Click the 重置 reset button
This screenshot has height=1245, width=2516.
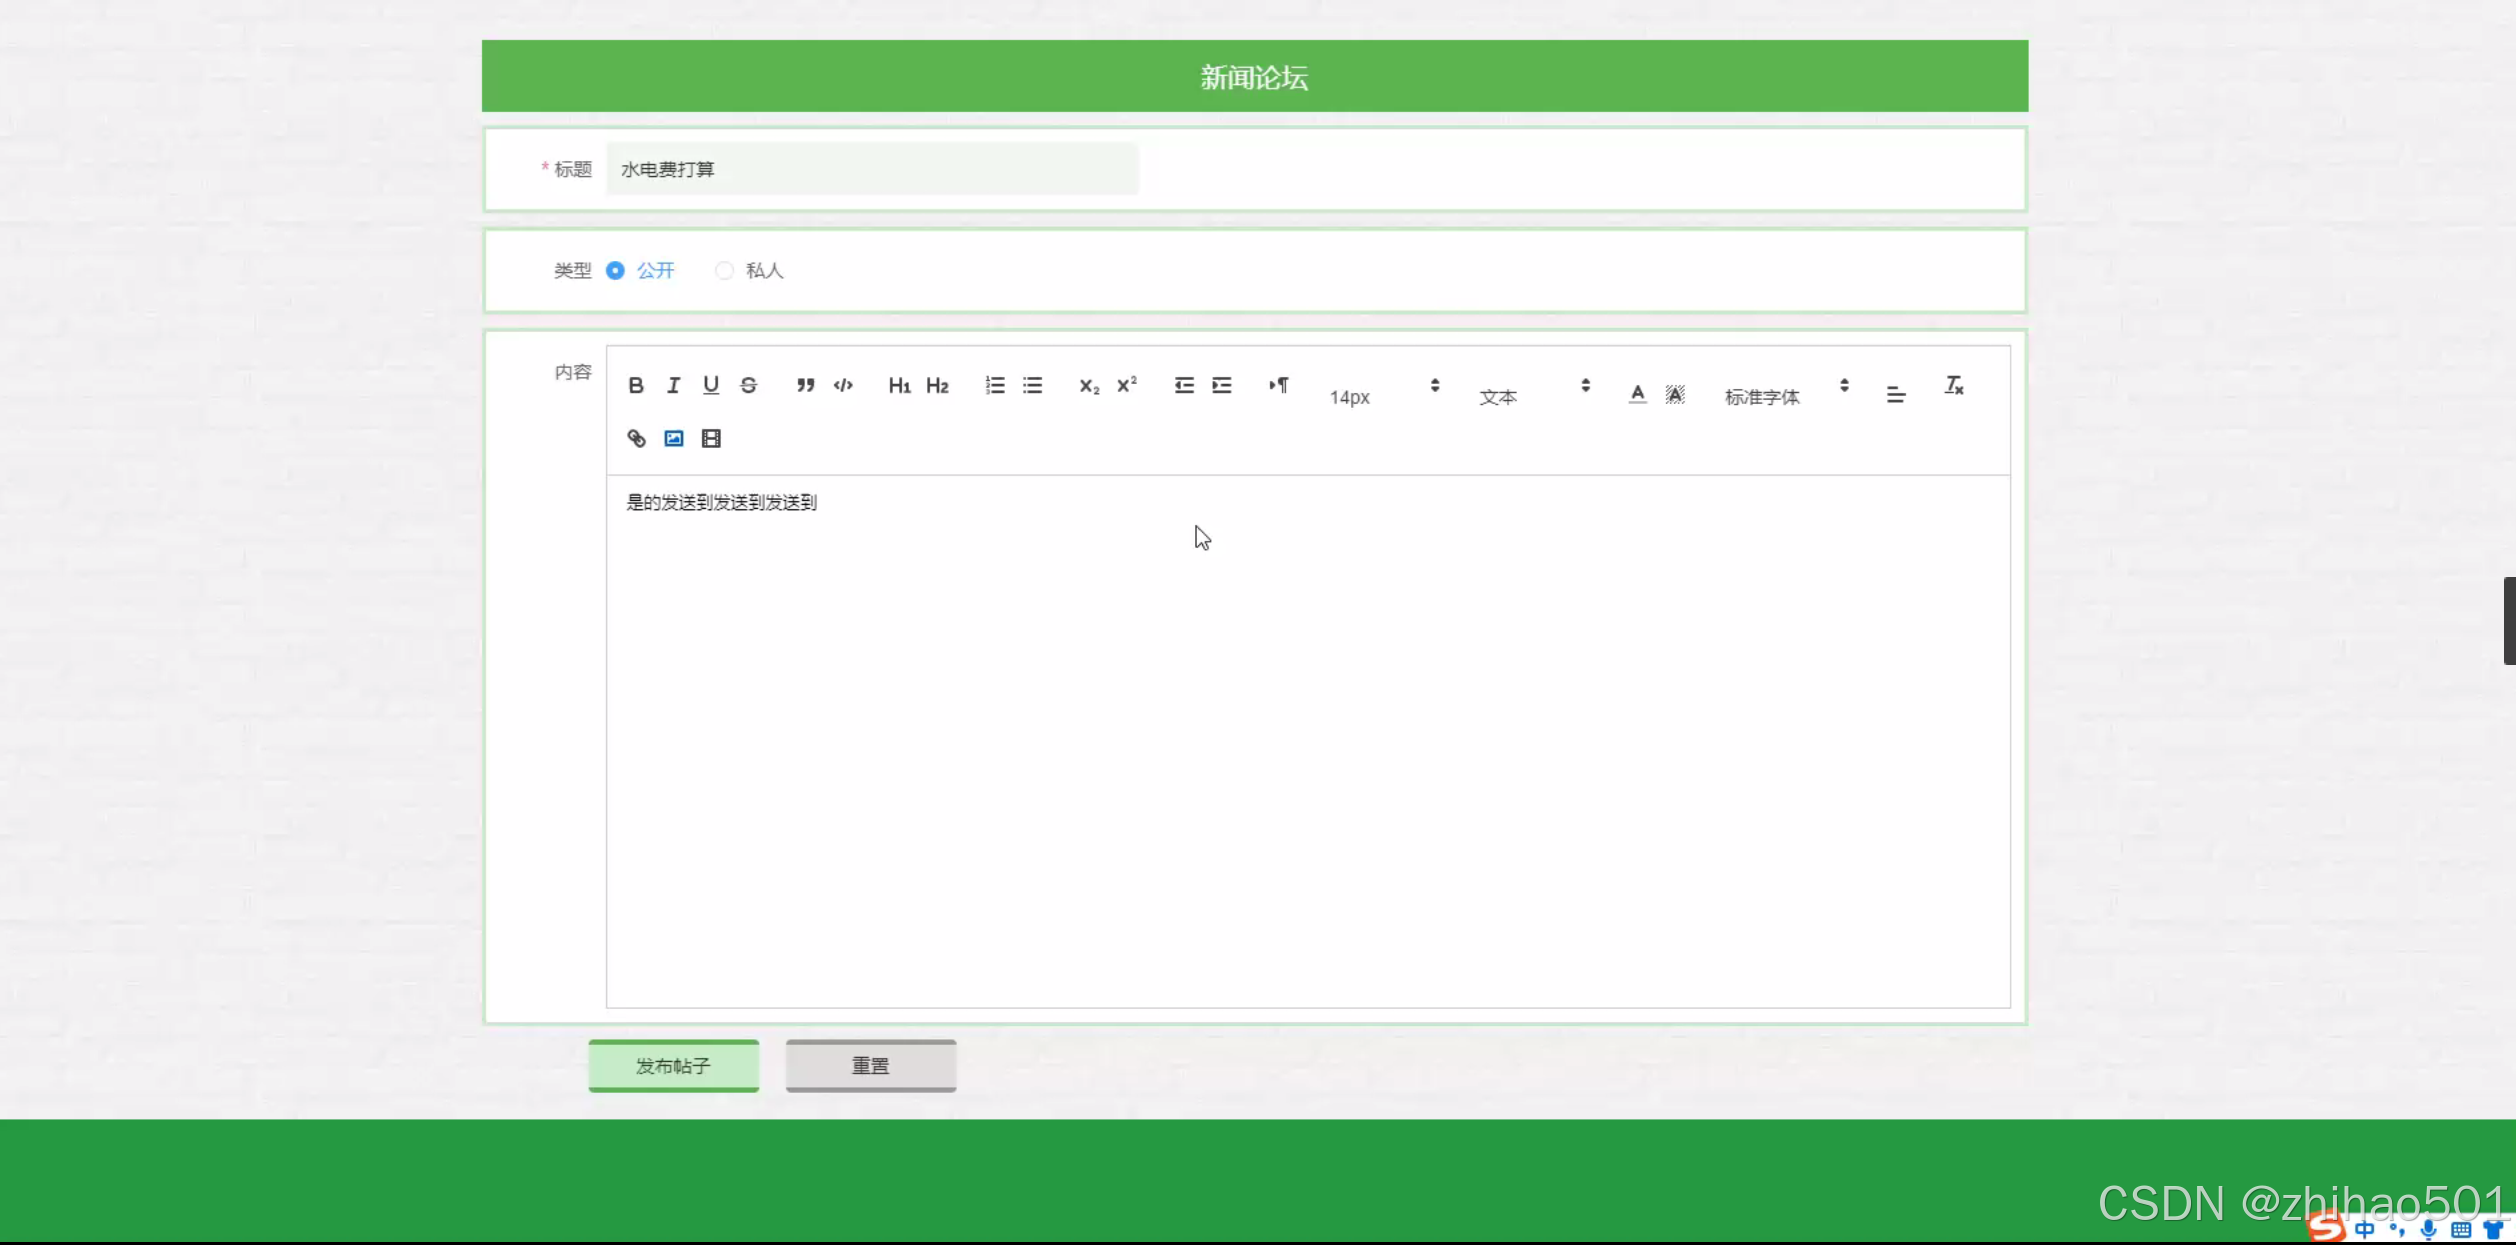870,1065
